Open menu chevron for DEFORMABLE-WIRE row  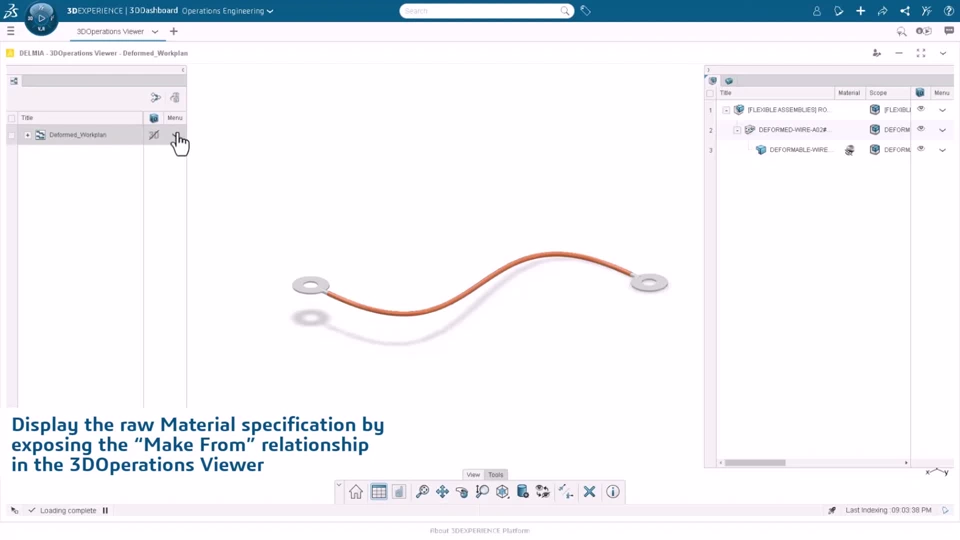coord(942,150)
